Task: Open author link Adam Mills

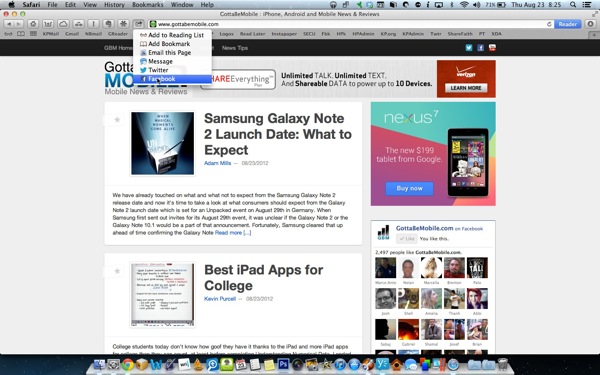Action: tap(217, 163)
